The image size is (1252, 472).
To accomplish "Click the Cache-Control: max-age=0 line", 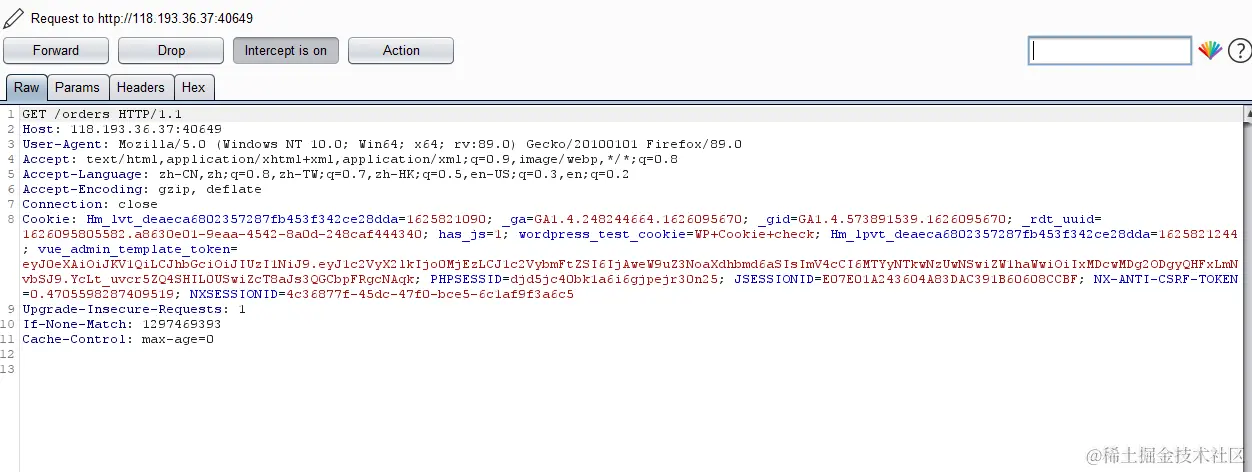I will [118, 339].
